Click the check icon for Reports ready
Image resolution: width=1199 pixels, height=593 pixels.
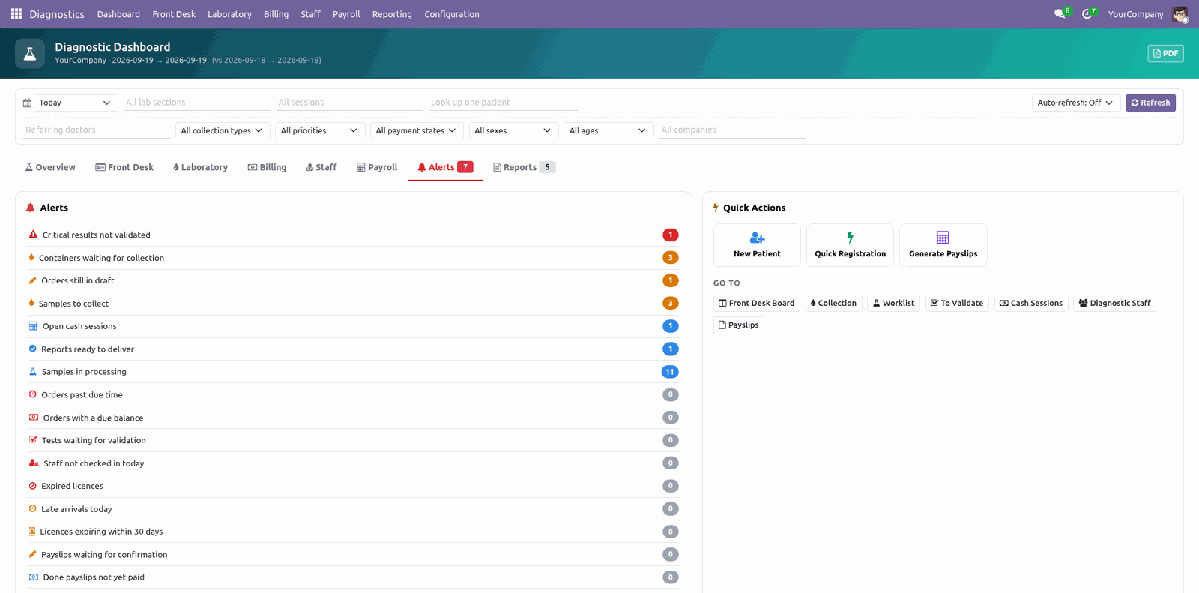click(x=33, y=349)
